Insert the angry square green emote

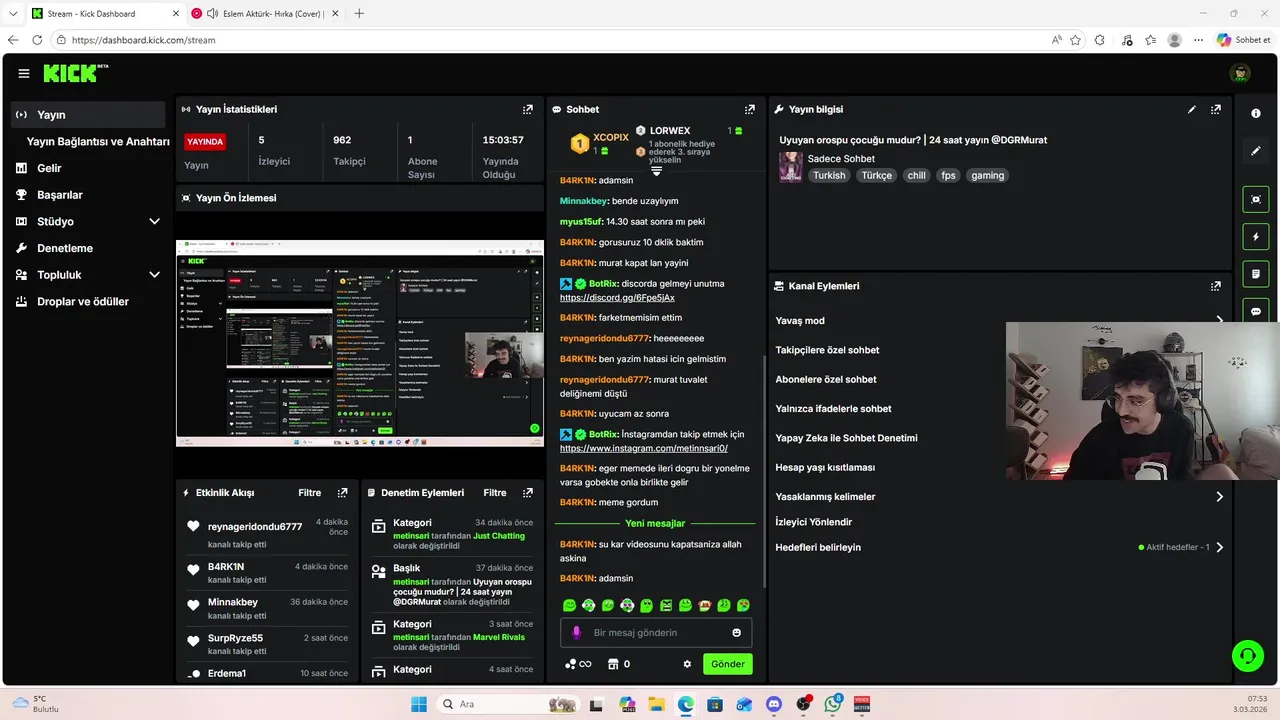666,605
